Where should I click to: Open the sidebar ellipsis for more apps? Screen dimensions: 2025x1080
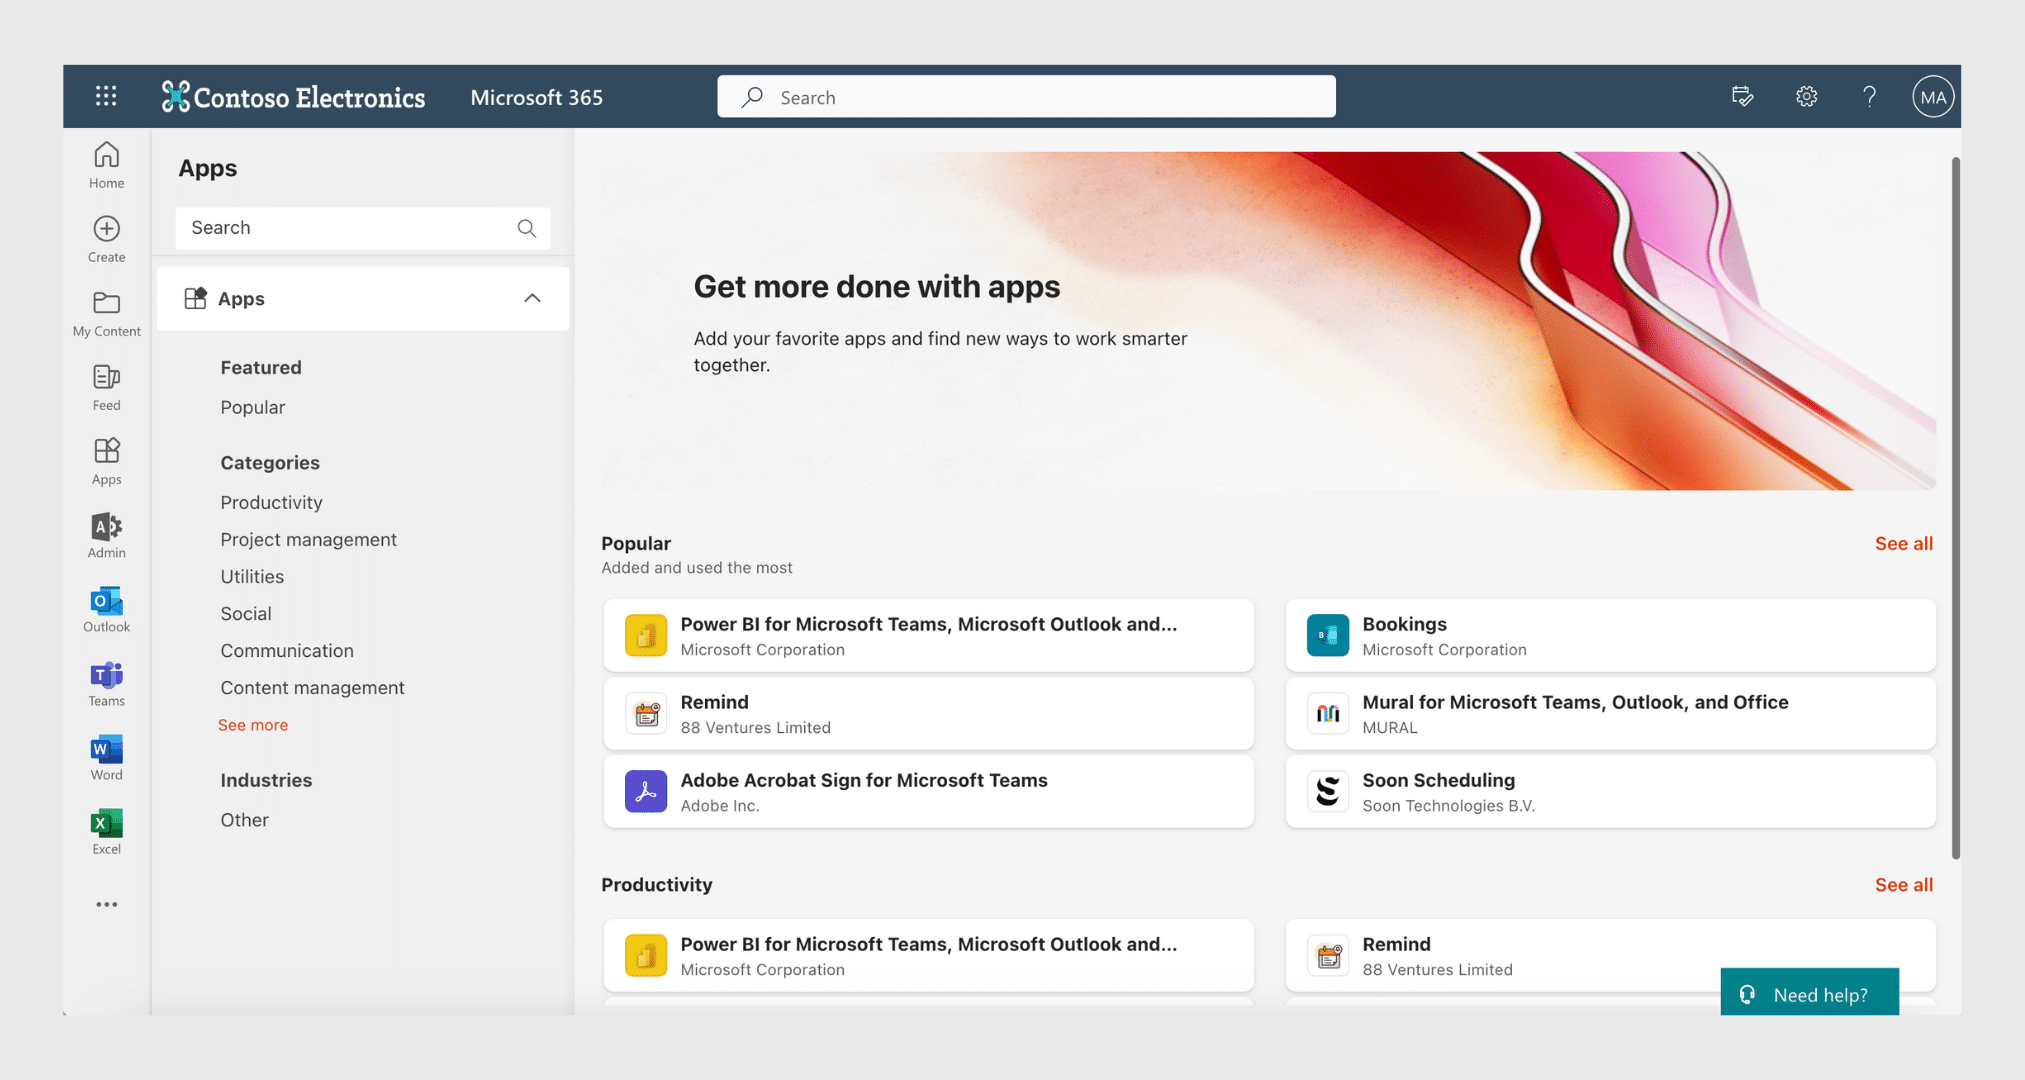(105, 904)
